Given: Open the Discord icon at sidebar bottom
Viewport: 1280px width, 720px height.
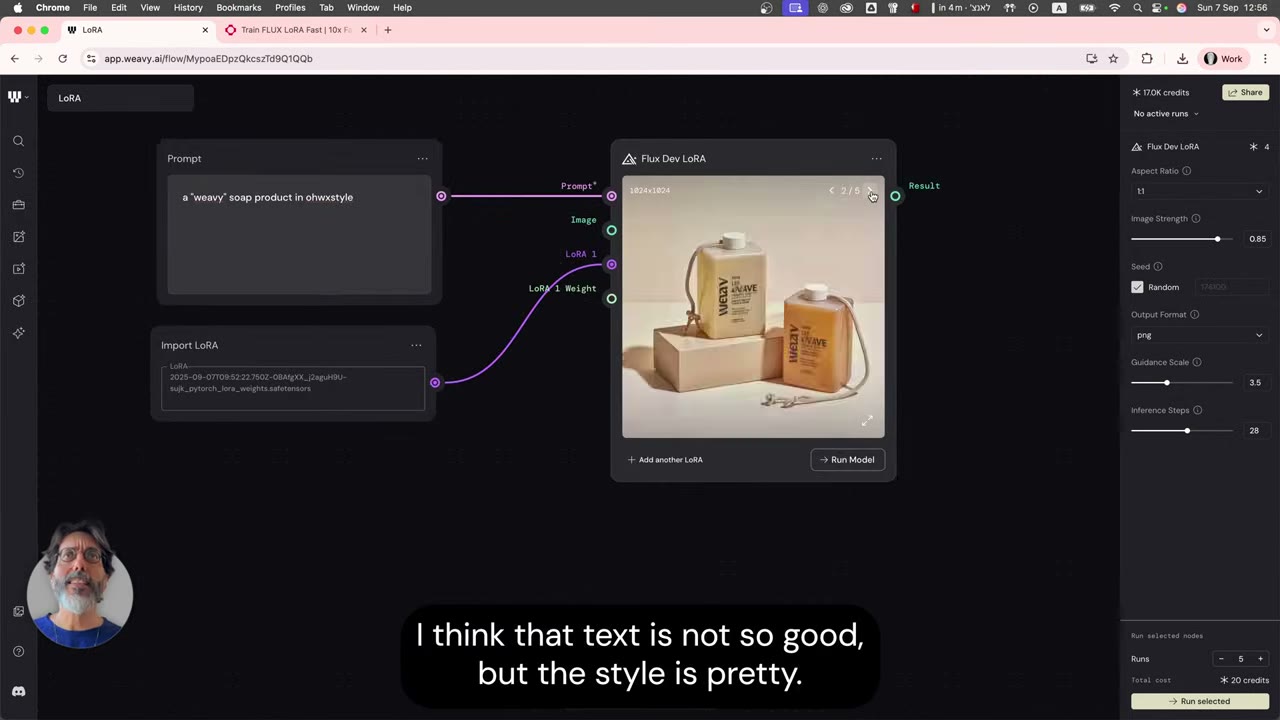Looking at the screenshot, I should 18,691.
